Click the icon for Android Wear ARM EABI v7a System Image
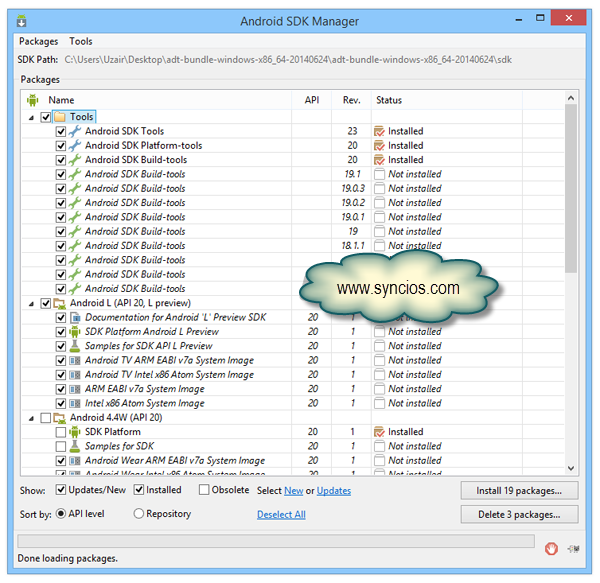 75,461
